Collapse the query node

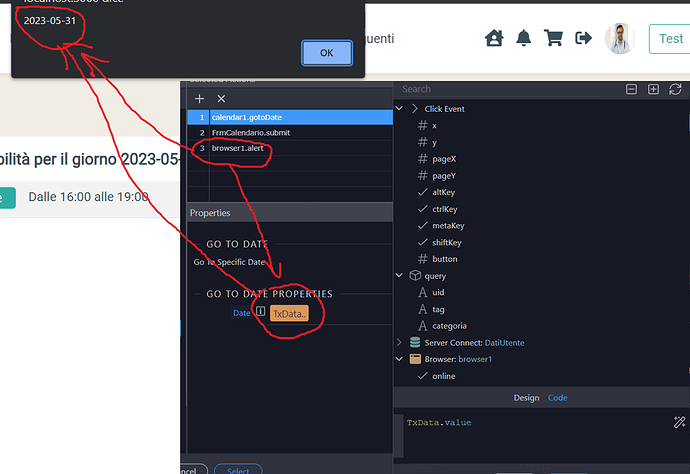[399, 276]
